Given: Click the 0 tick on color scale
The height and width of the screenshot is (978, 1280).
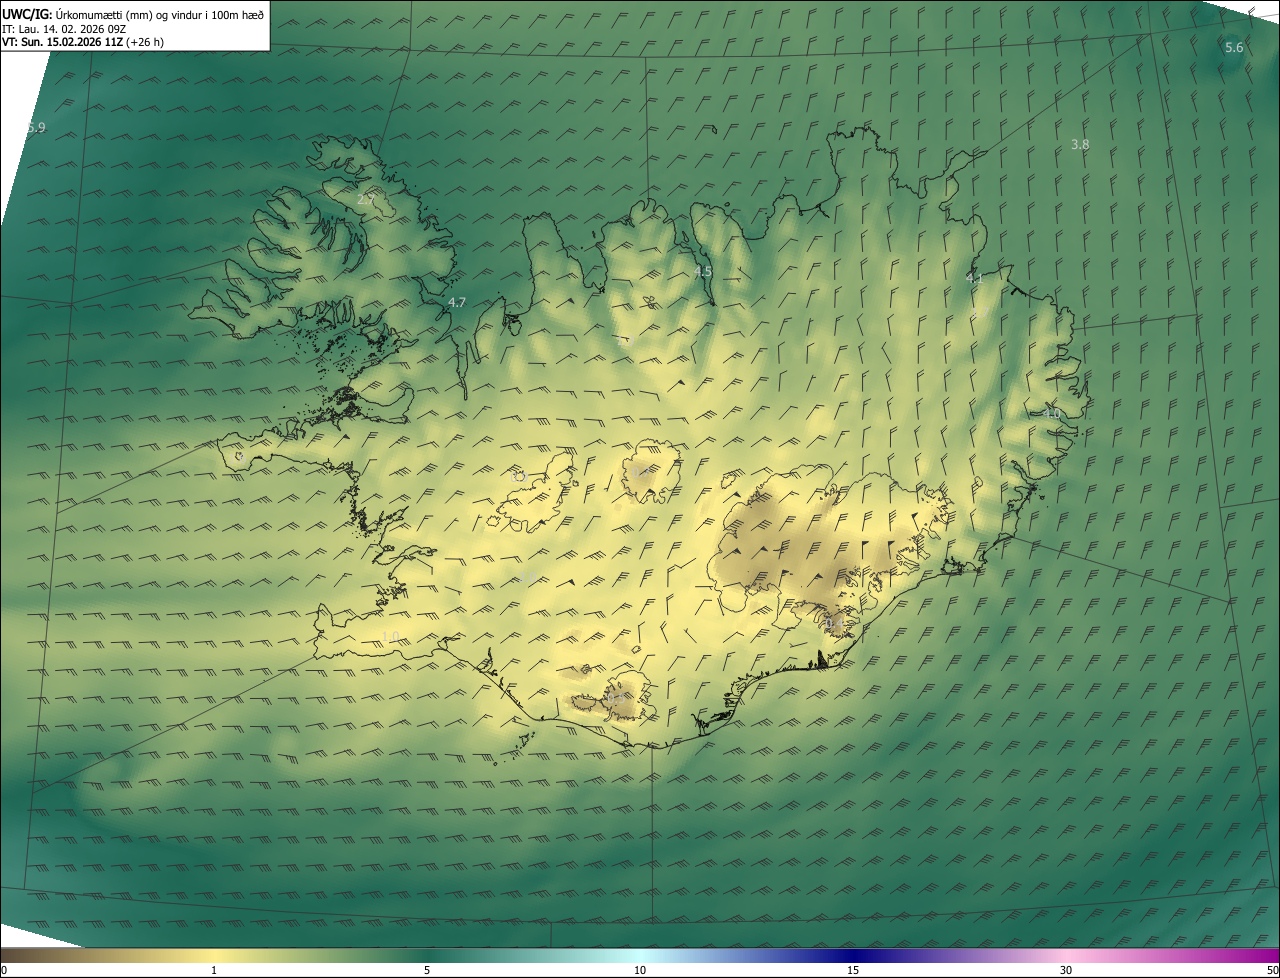Looking at the screenshot, I should (3, 970).
